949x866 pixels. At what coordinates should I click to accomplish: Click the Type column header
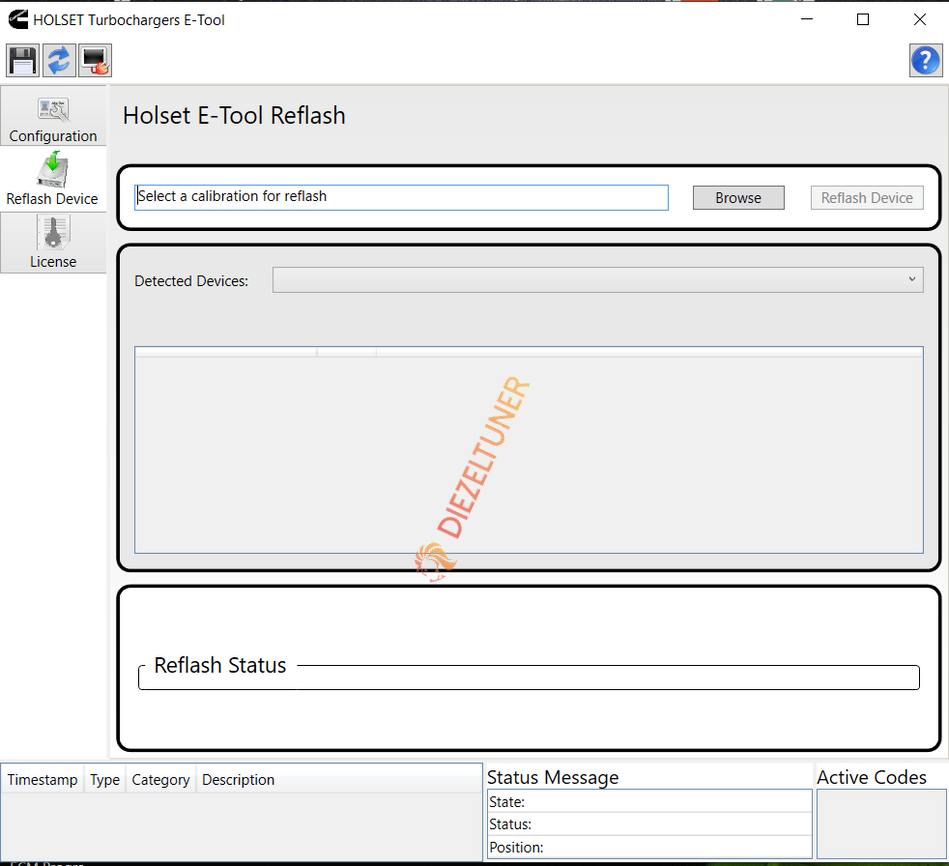point(105,779)
